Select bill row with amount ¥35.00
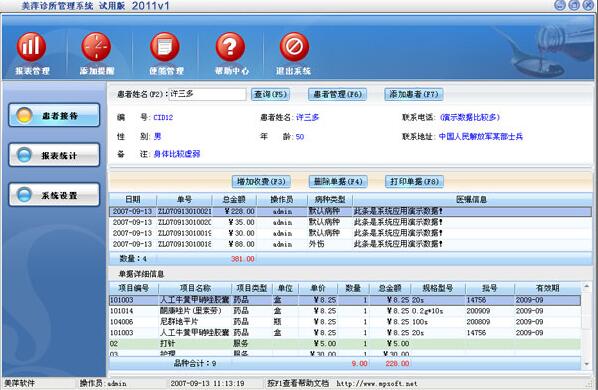 point(350,222)
